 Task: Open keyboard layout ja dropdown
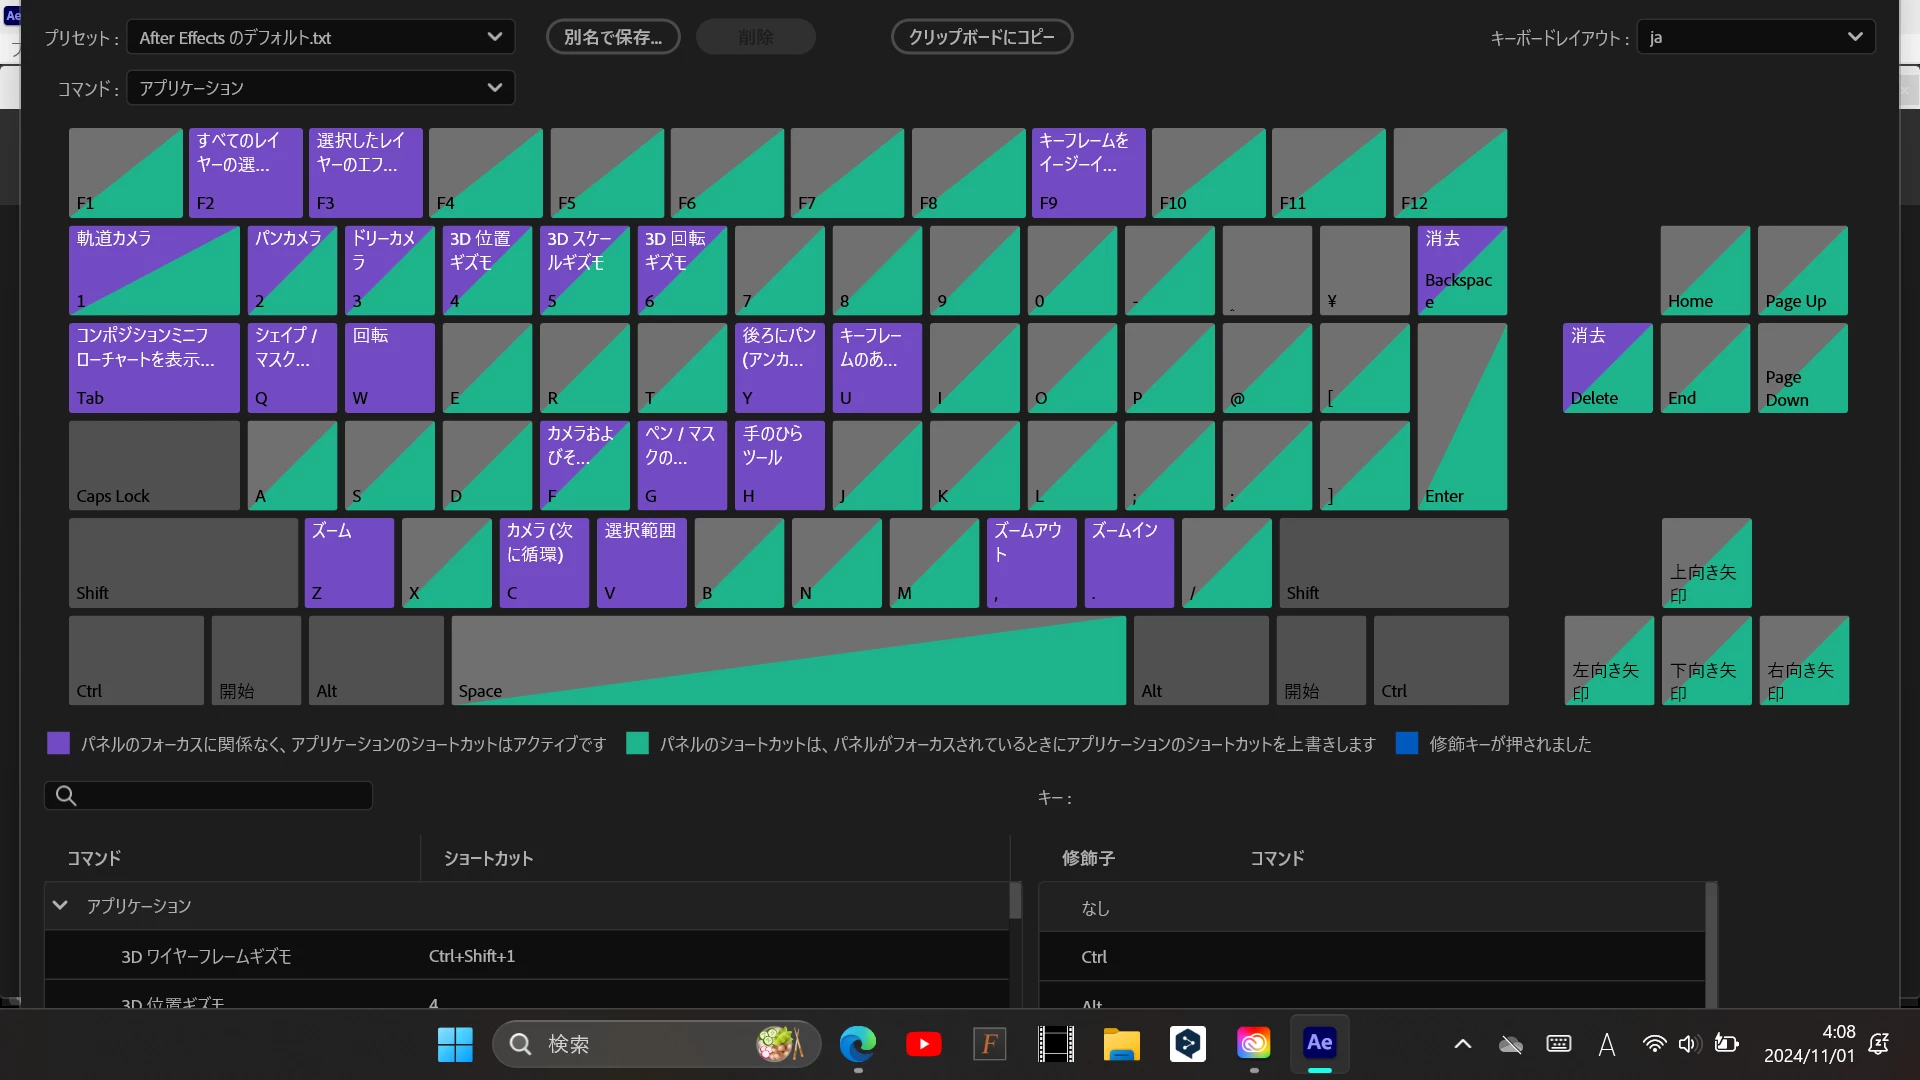[1755, 37]
